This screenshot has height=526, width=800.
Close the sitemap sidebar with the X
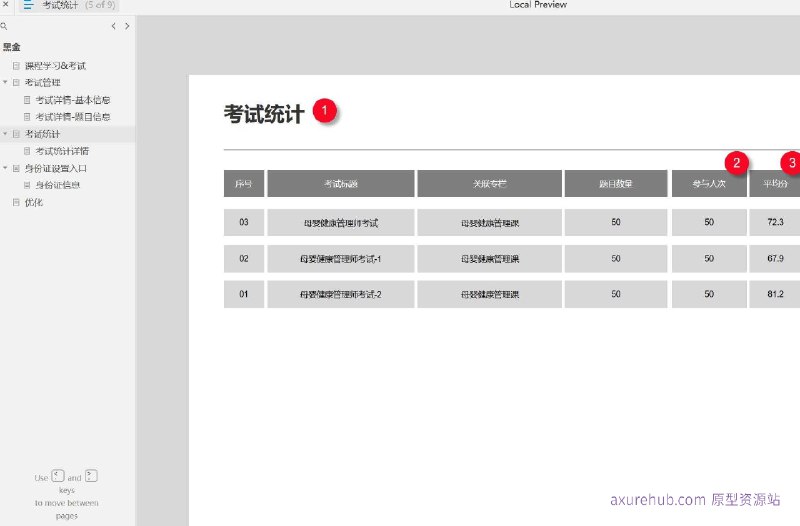click(x=6, y=4)
